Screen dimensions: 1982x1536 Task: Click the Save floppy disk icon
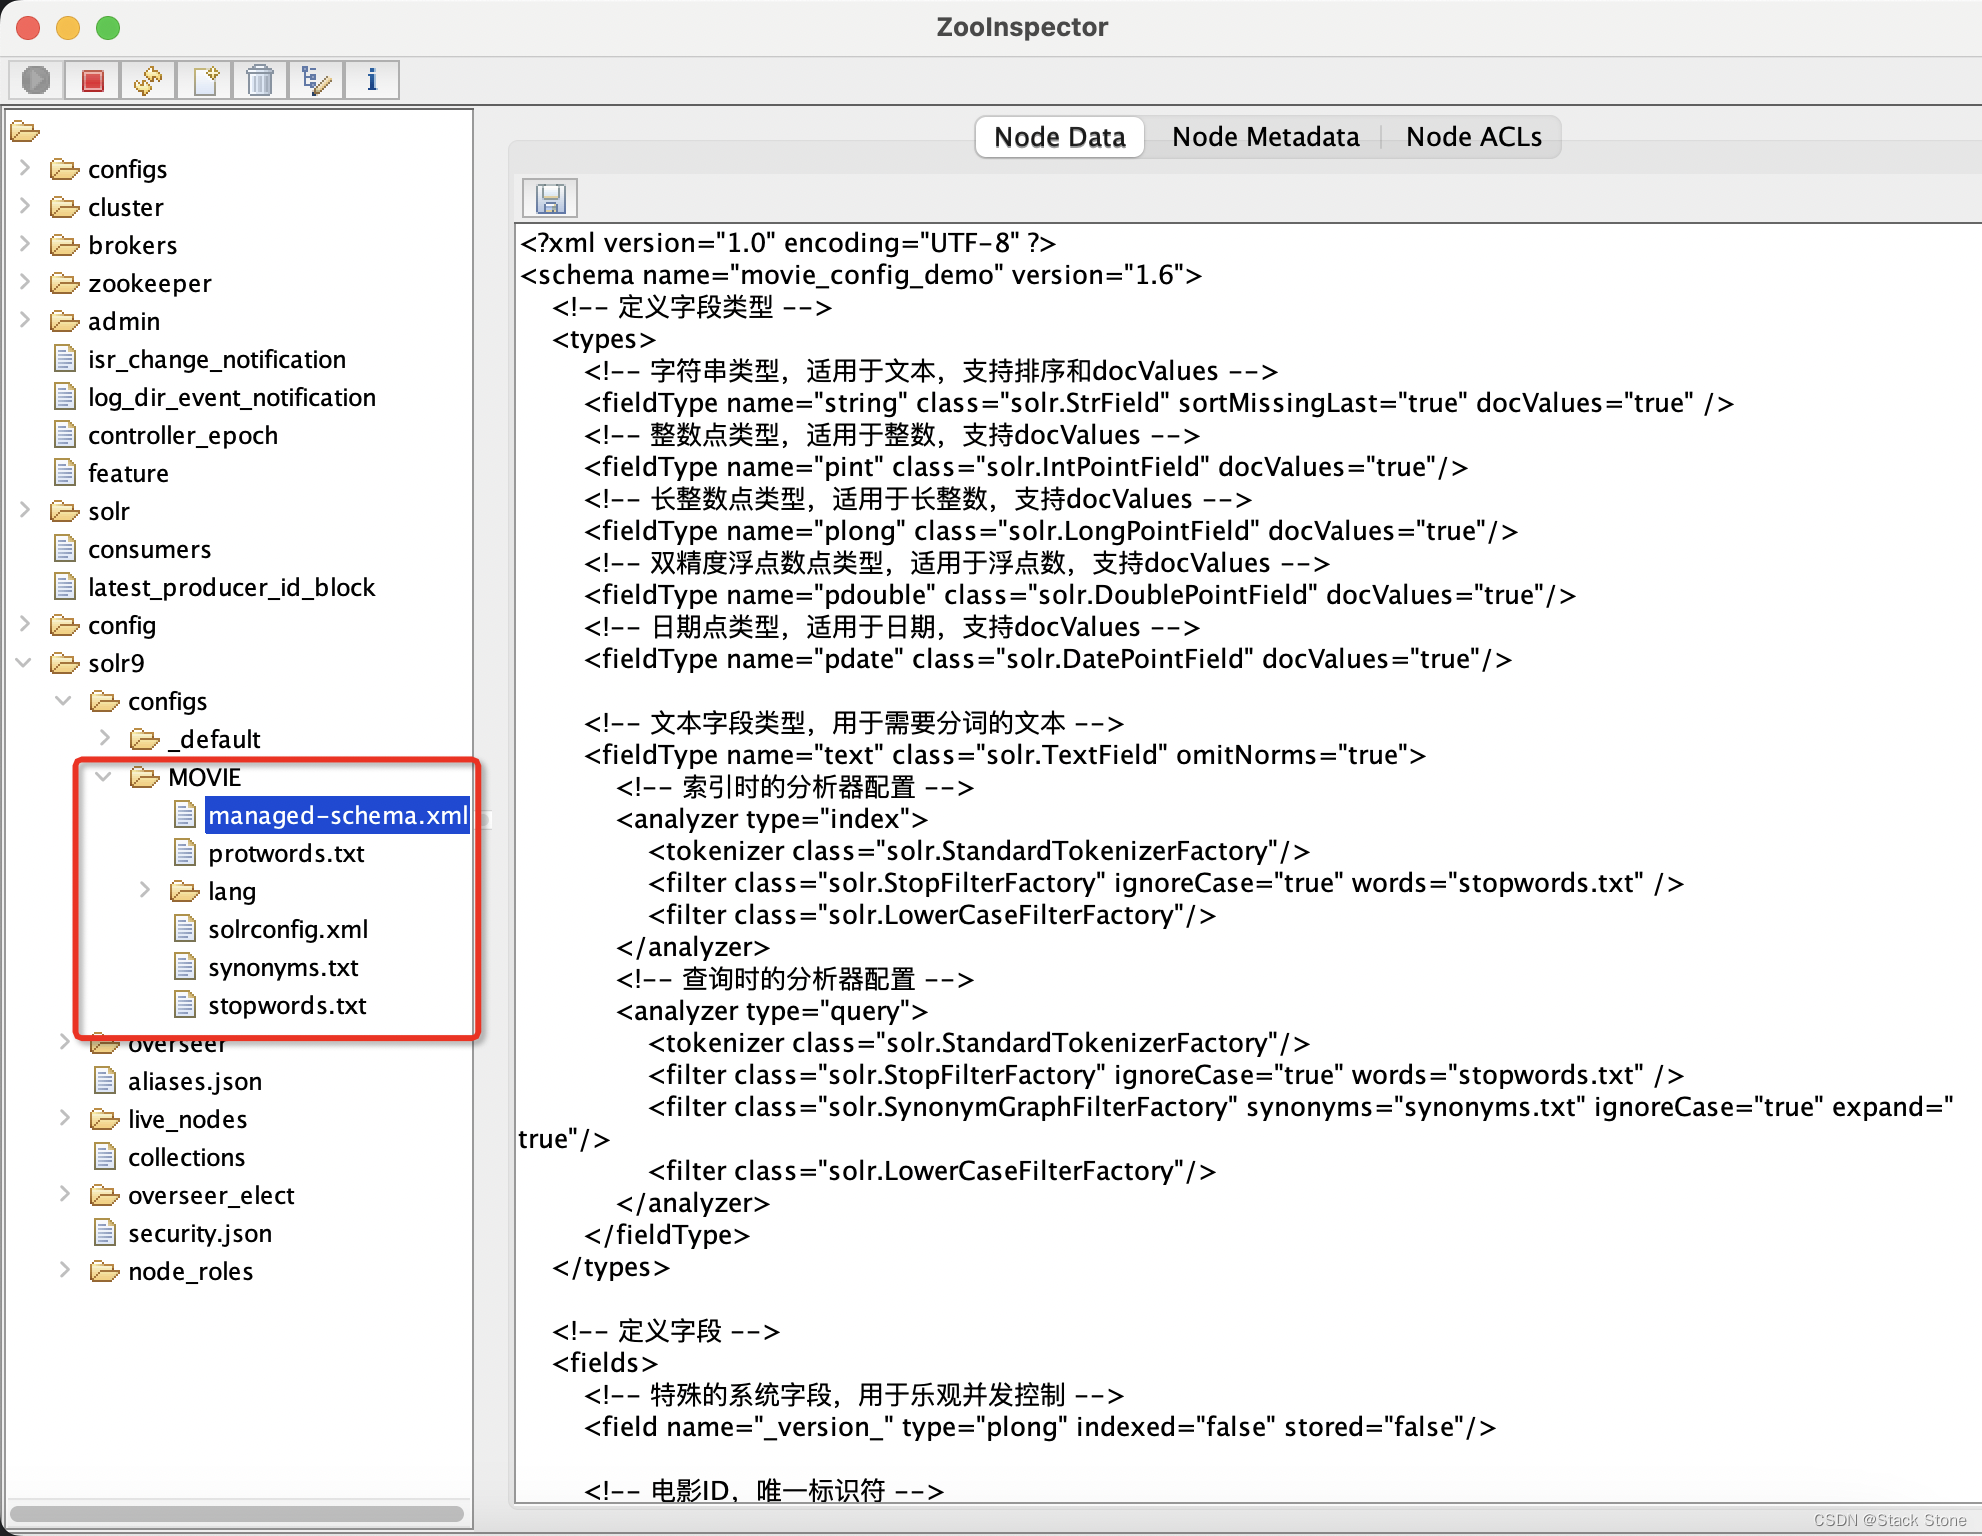(550, 198)
